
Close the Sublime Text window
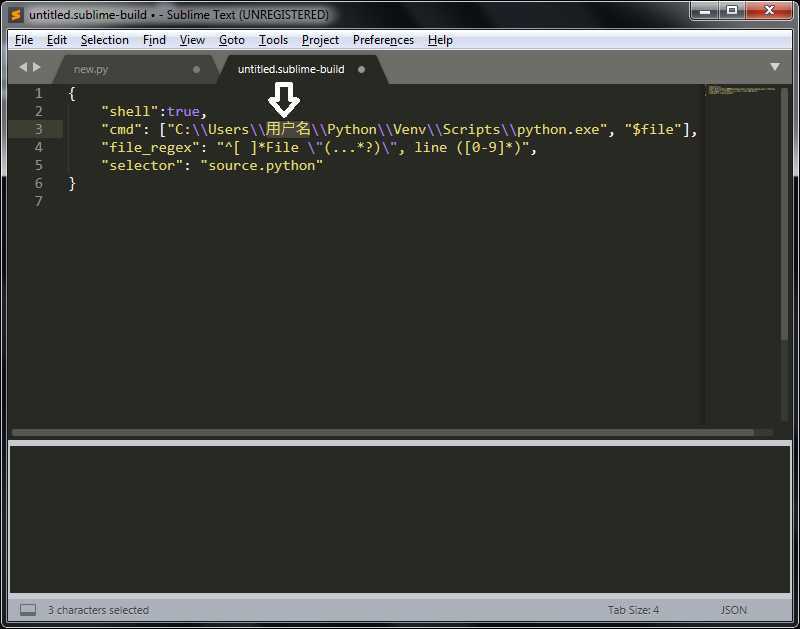769,11
